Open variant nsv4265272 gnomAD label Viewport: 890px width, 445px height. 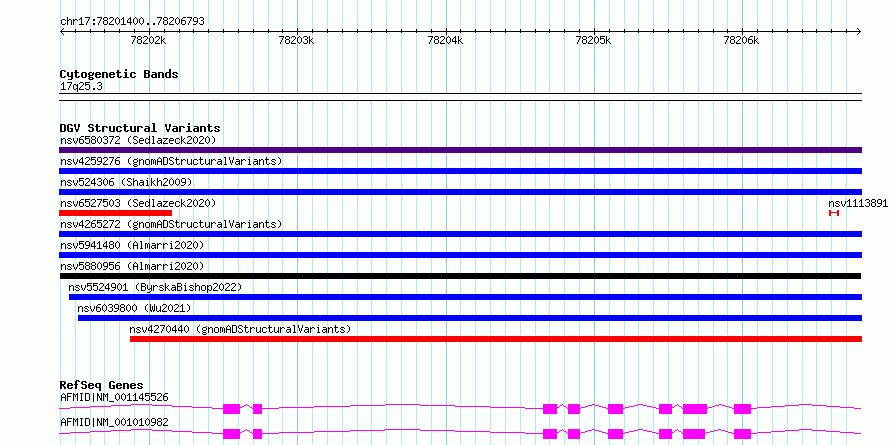[171, 224]
